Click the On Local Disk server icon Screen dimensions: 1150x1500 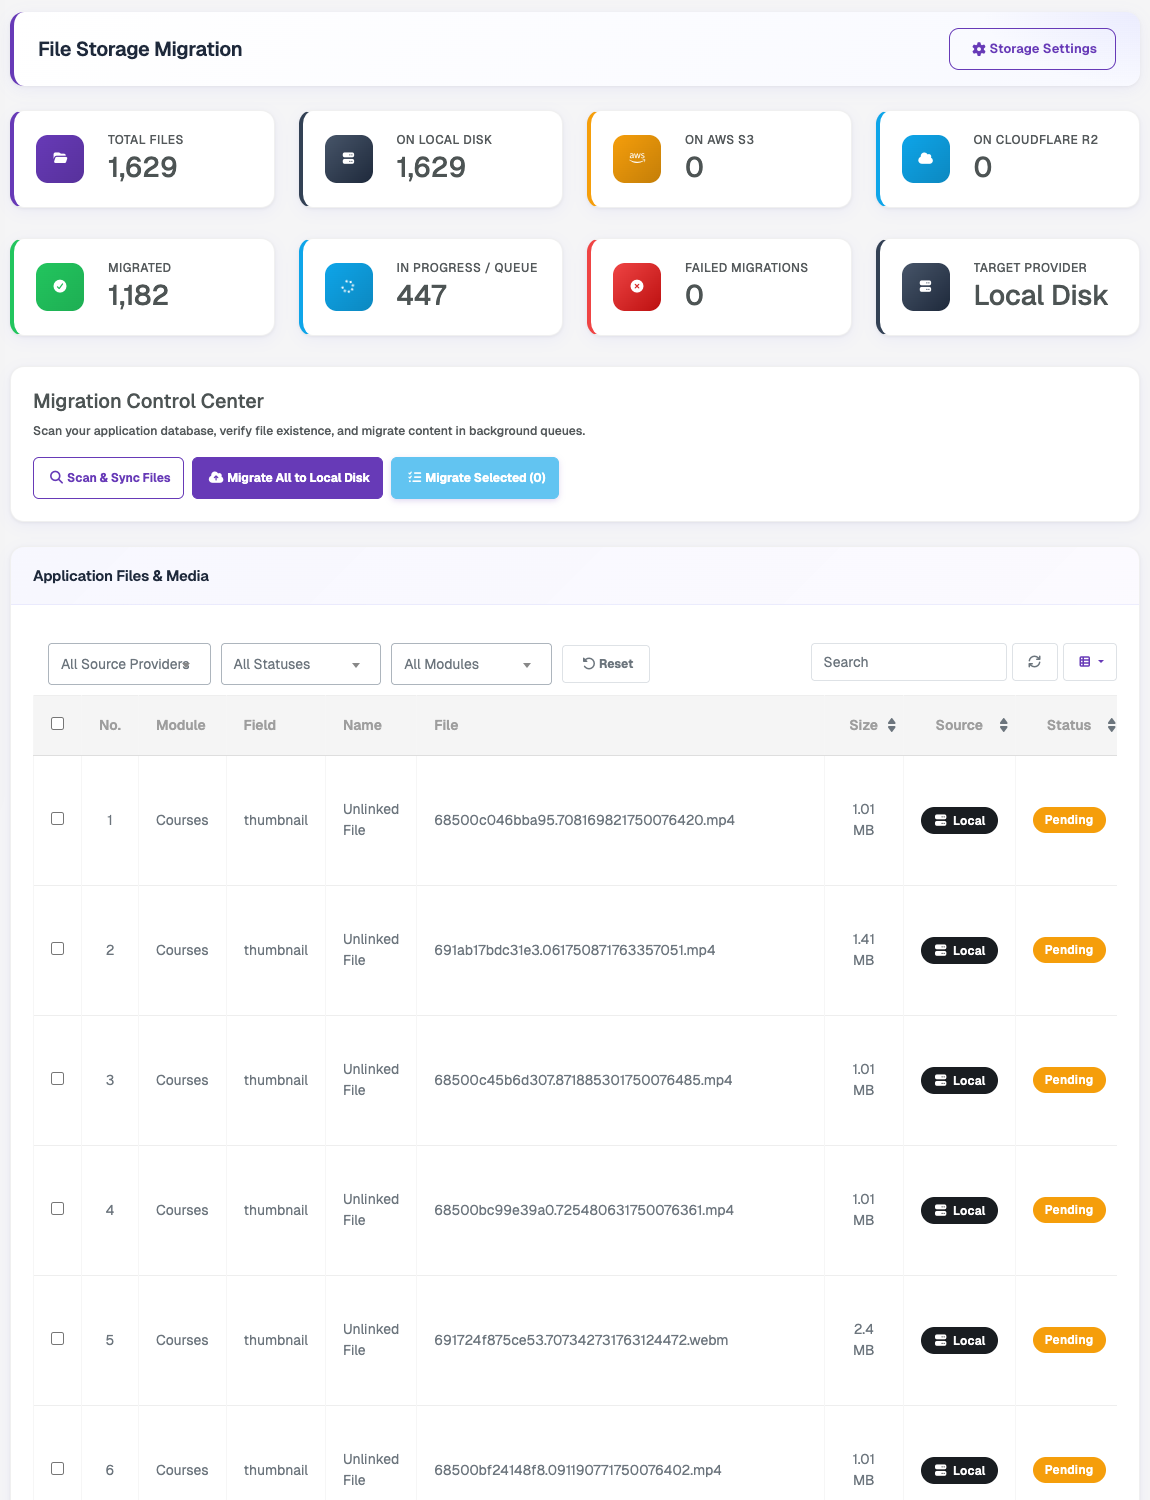tap(349, 159)
